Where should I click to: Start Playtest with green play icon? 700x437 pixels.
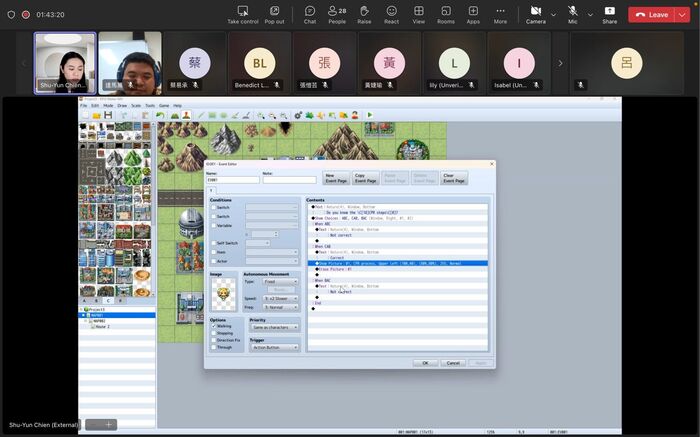[x=370, y=115]
